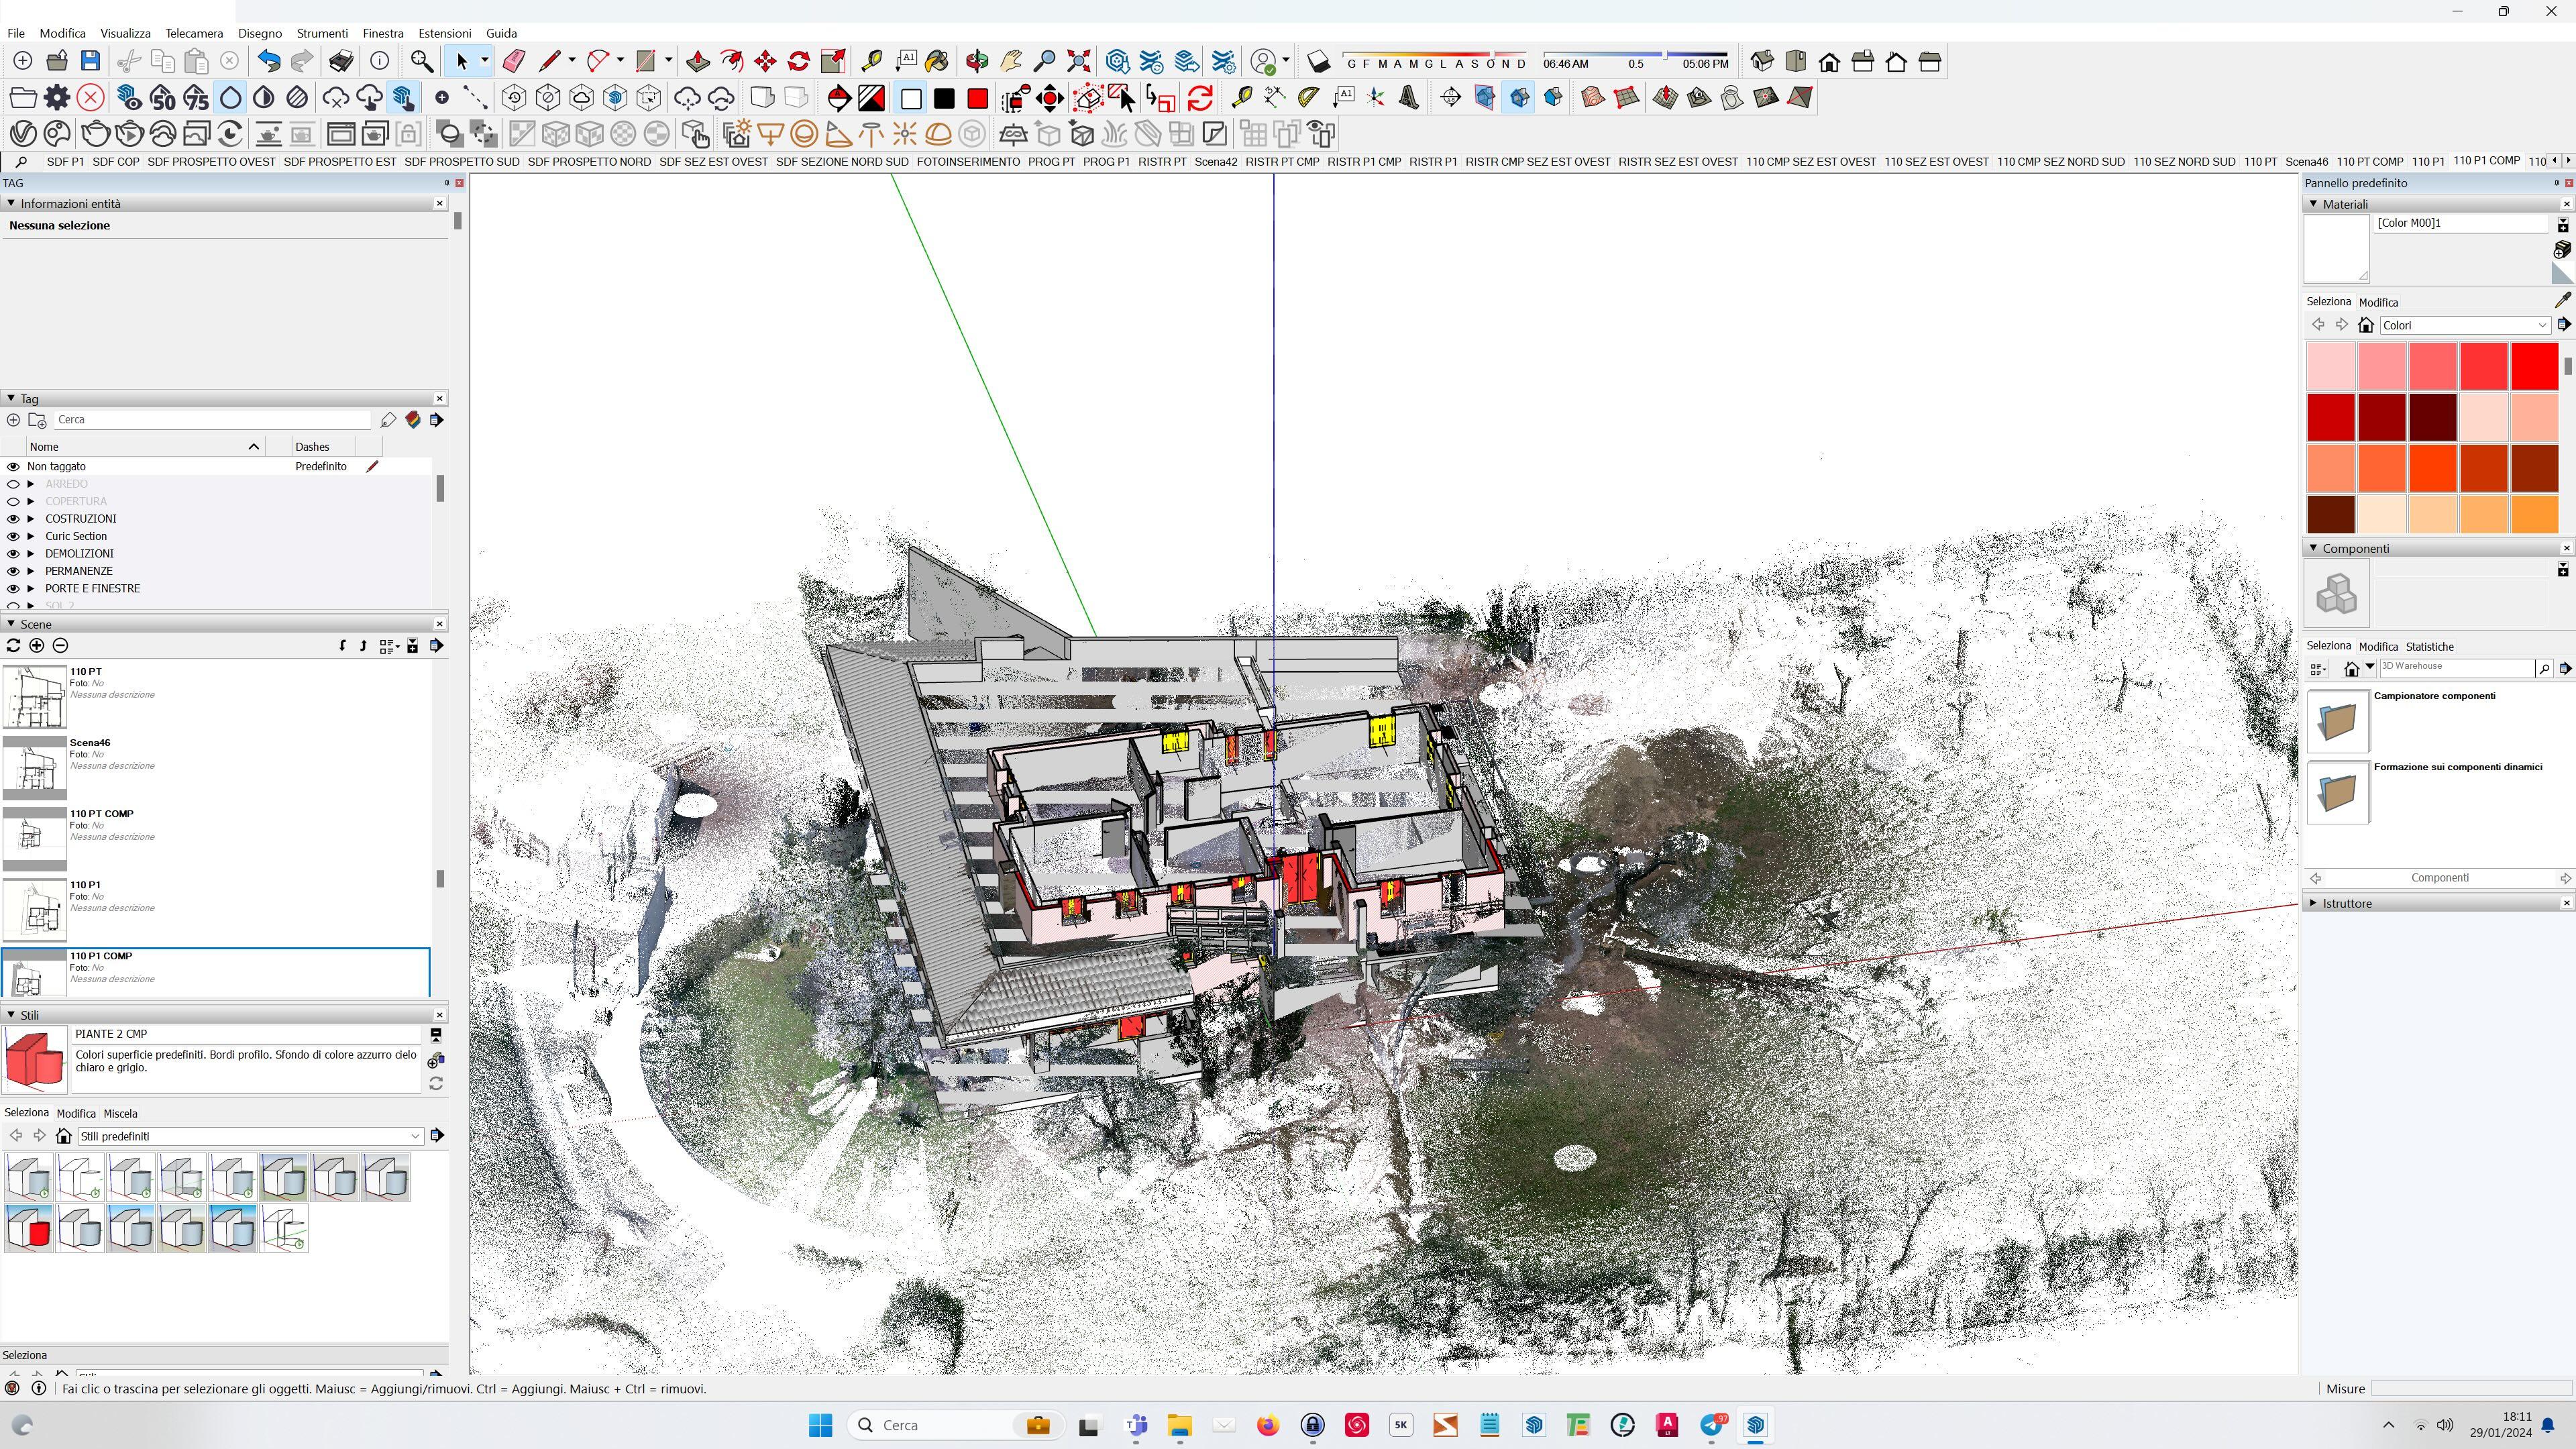
Task: Click Statistiche in Componenti panel
Action: pyautogui.click(x=2429, y=646)
